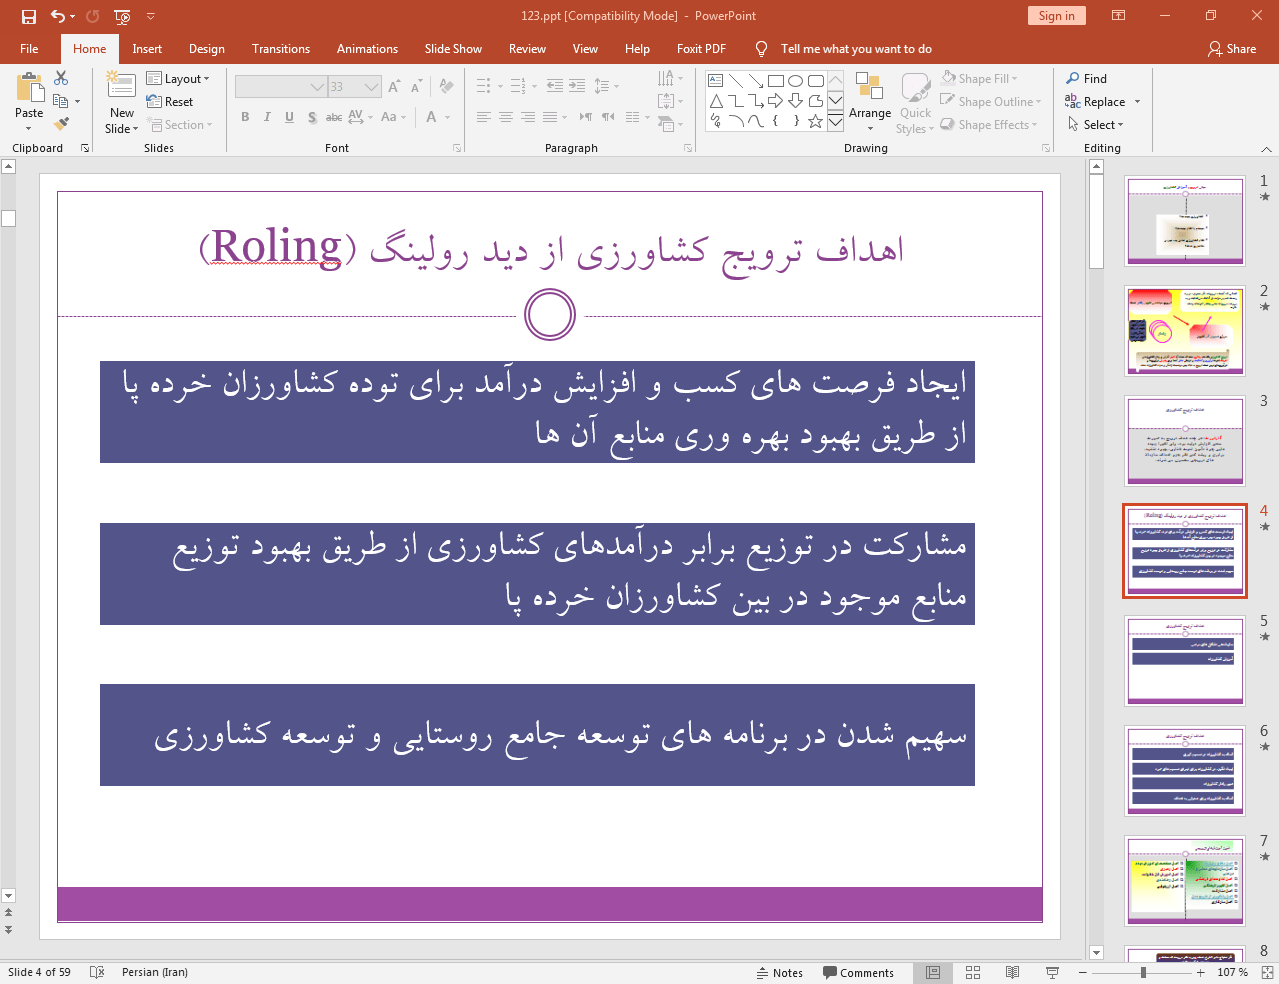Click the Sign in button

tap(1056, 15)
